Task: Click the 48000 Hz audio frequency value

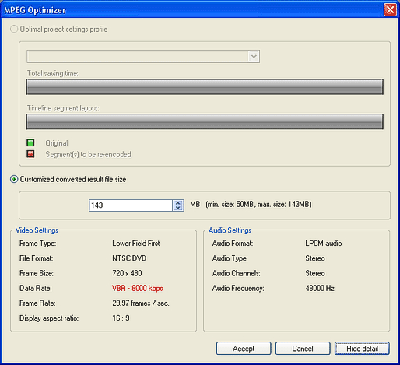Action: 320,288
